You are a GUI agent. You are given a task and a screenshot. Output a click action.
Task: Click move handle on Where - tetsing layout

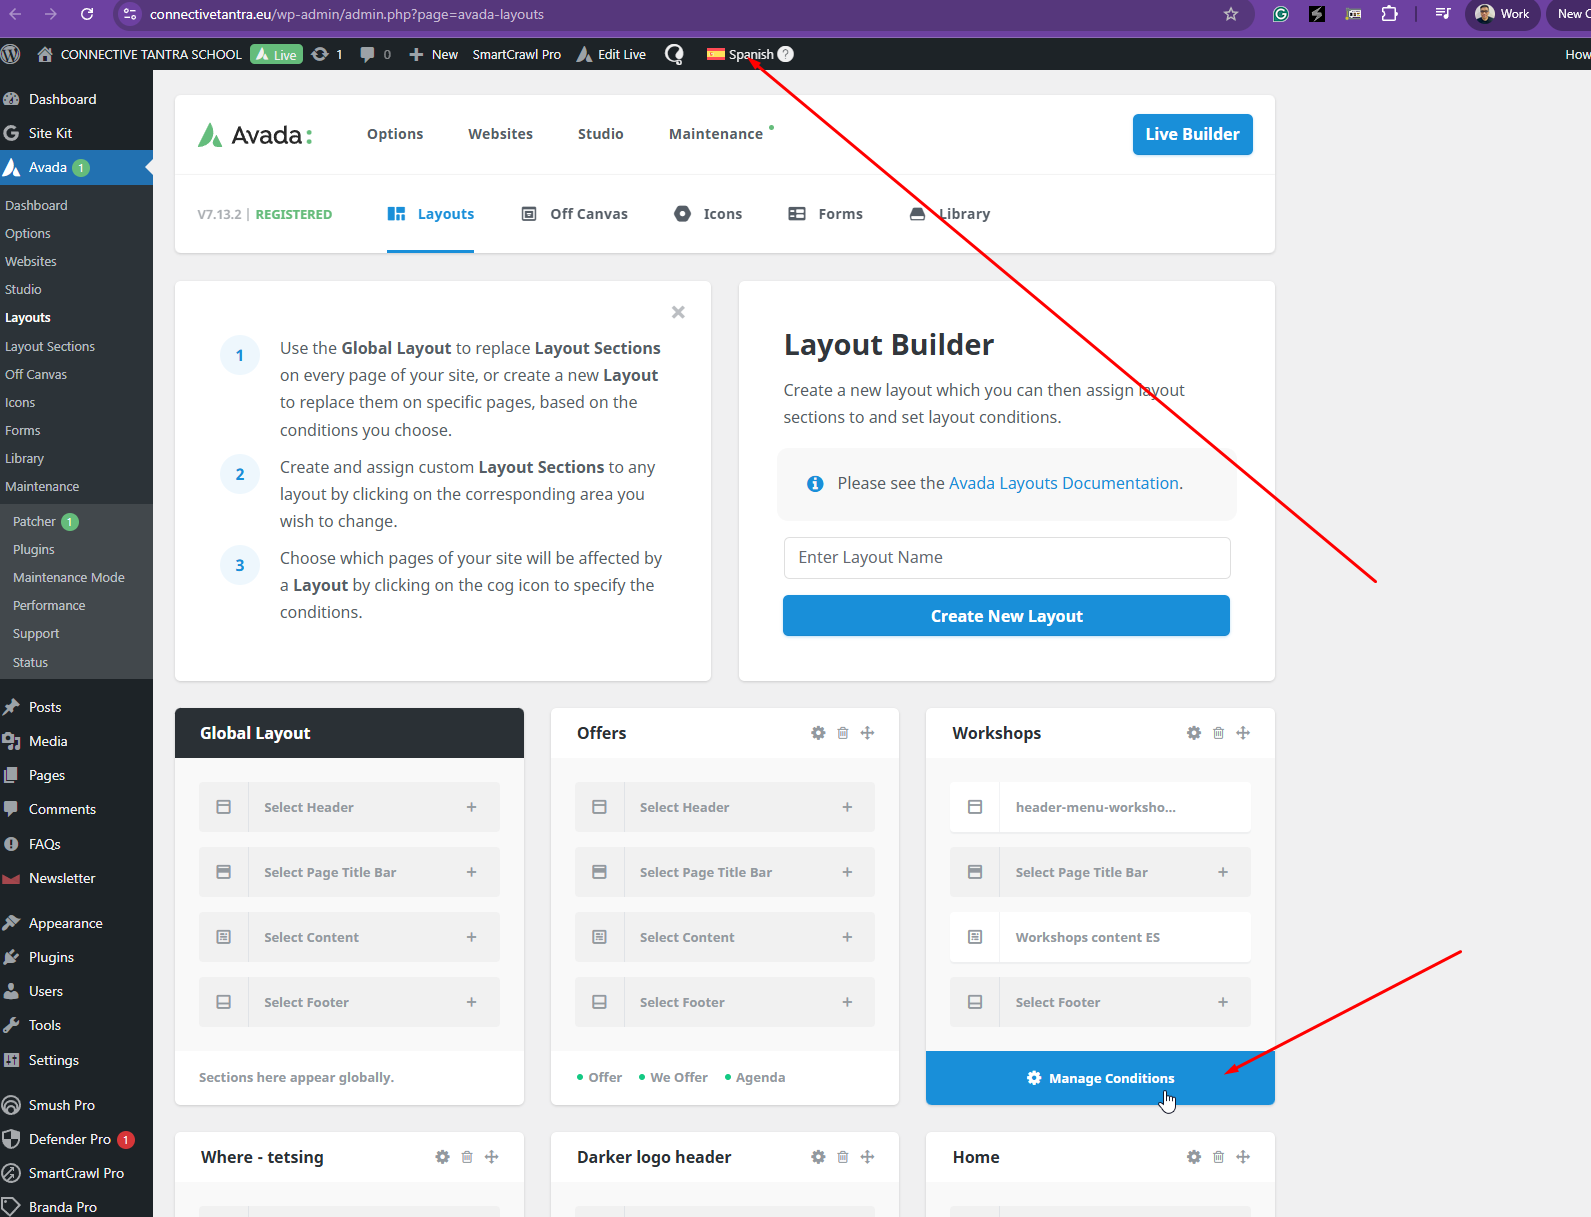click(492, 1157)
